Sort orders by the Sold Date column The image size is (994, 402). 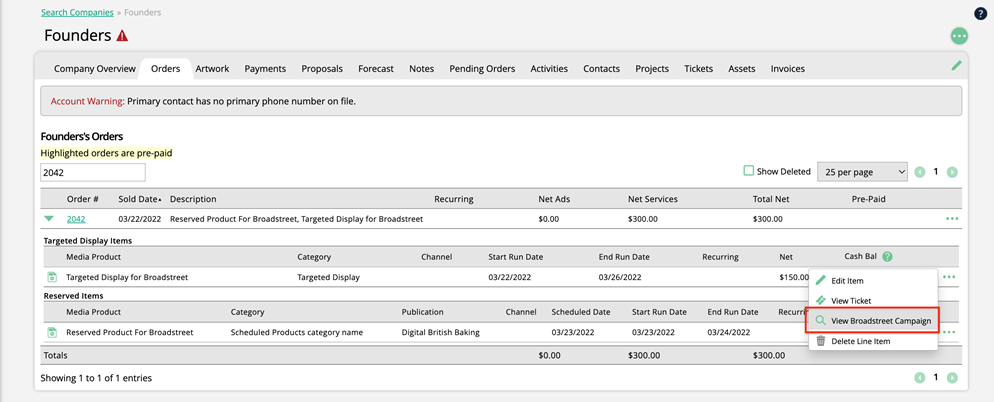click(140, 199)
